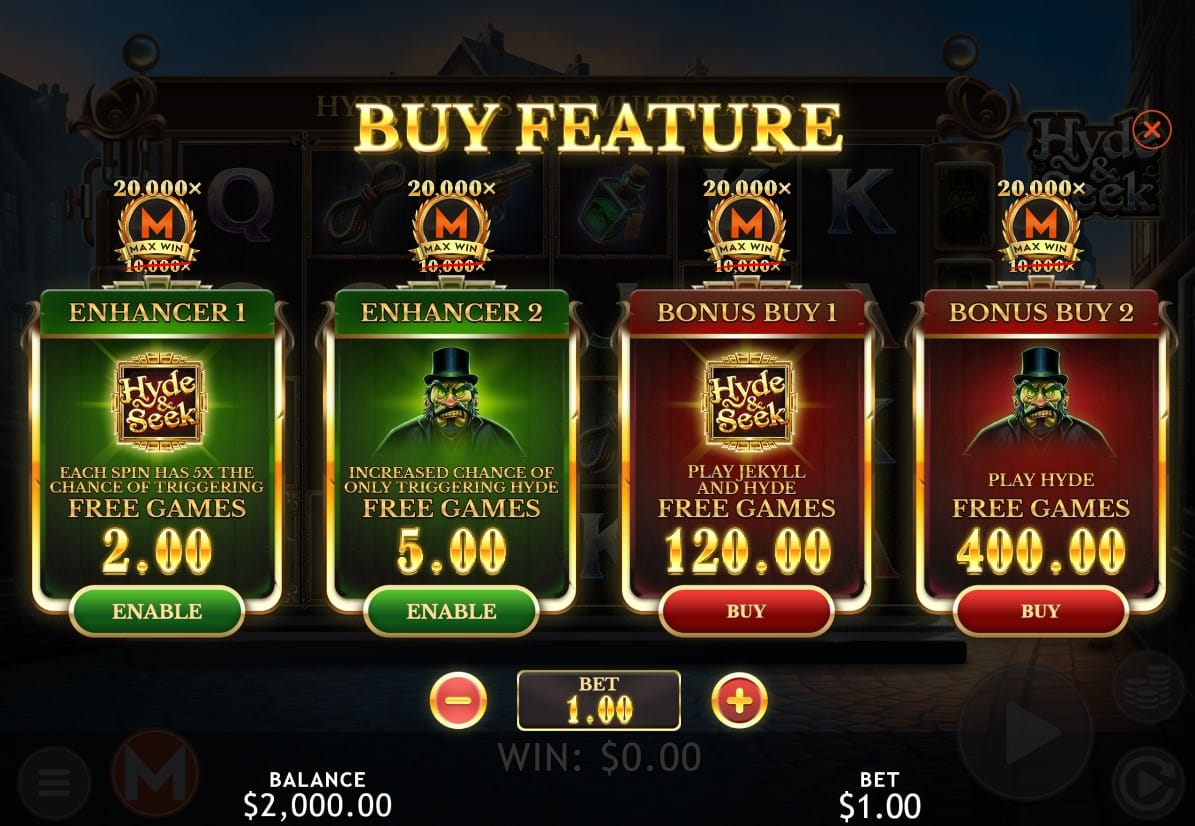Buy Bonus Buy 2 free games
The height and width of the screenshot is (826, 1195).
pyautogui.click(x=1040, y=611)
